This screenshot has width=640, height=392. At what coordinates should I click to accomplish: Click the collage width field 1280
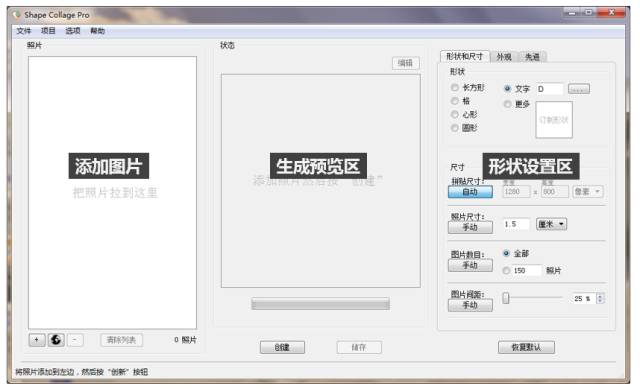pos(516,192)
